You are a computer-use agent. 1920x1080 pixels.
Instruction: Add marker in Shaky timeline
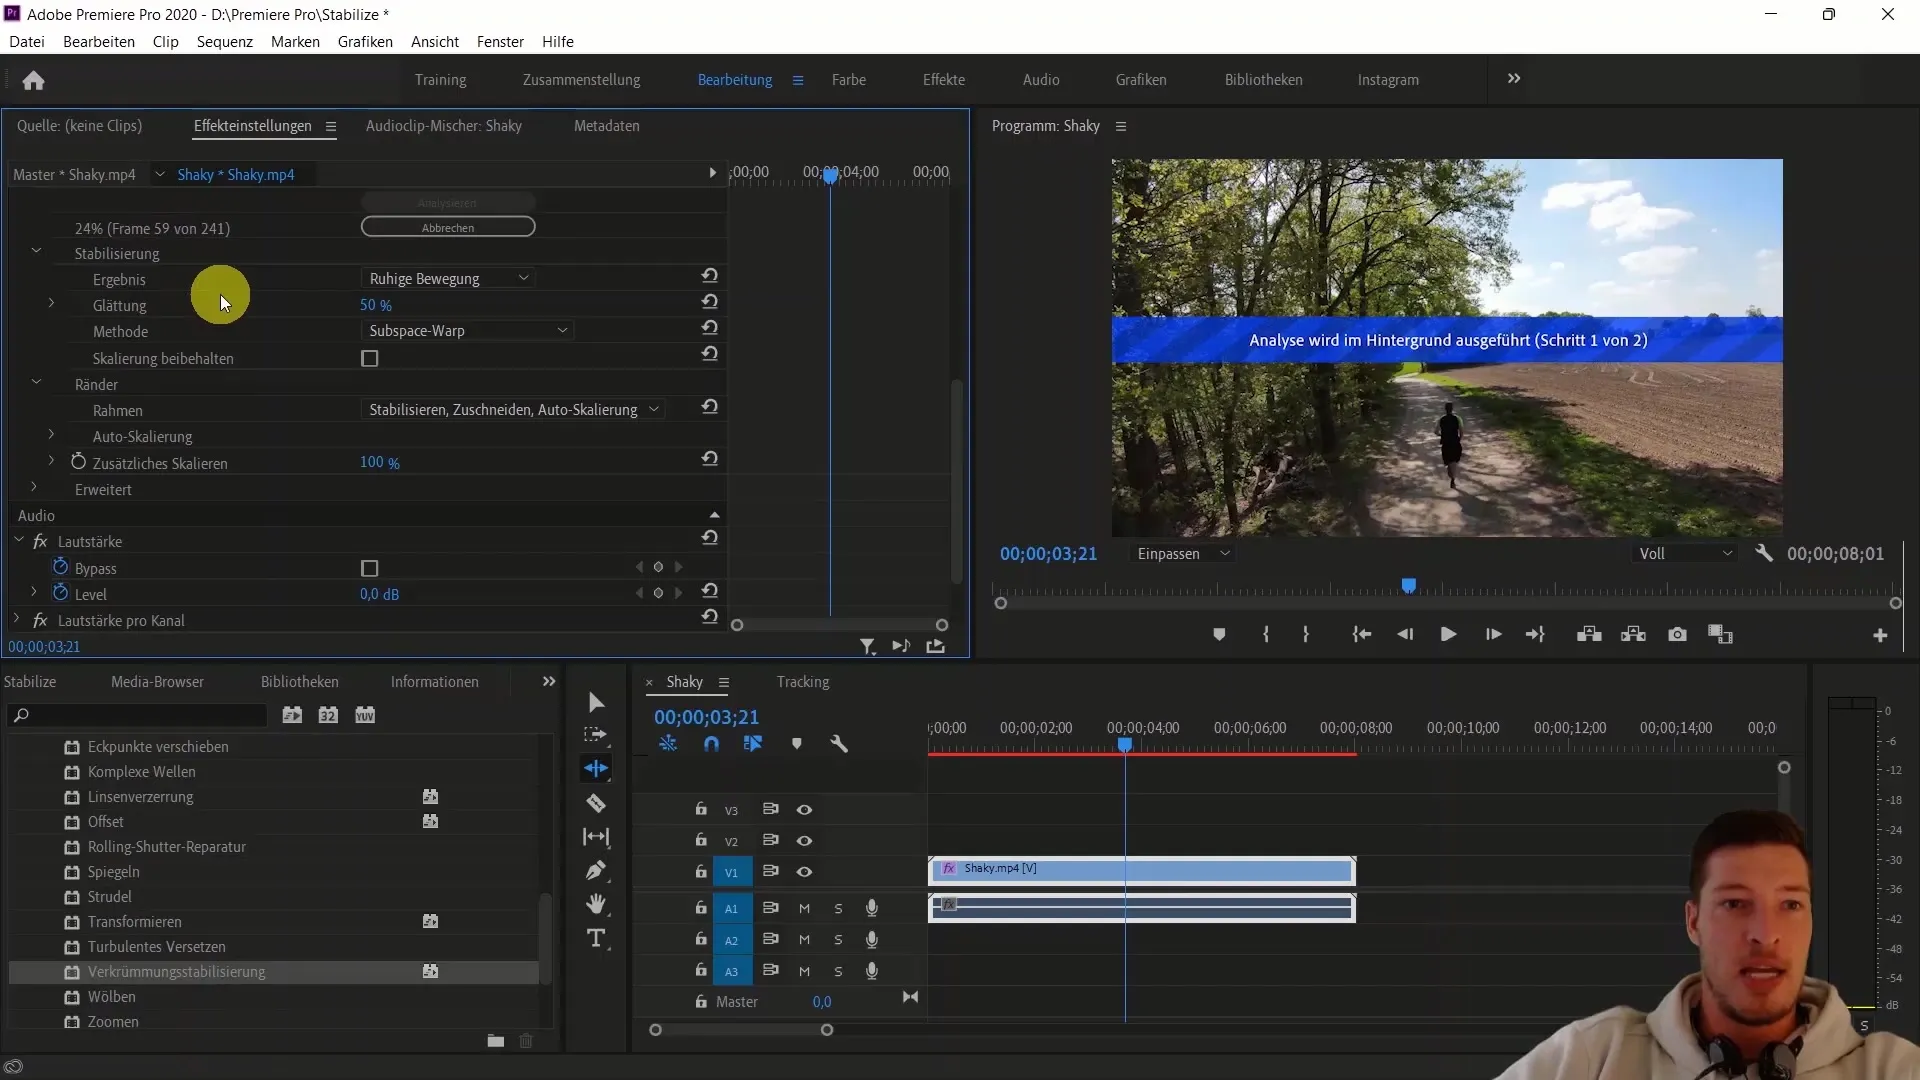pyautogui.click(x=797, y=744)
